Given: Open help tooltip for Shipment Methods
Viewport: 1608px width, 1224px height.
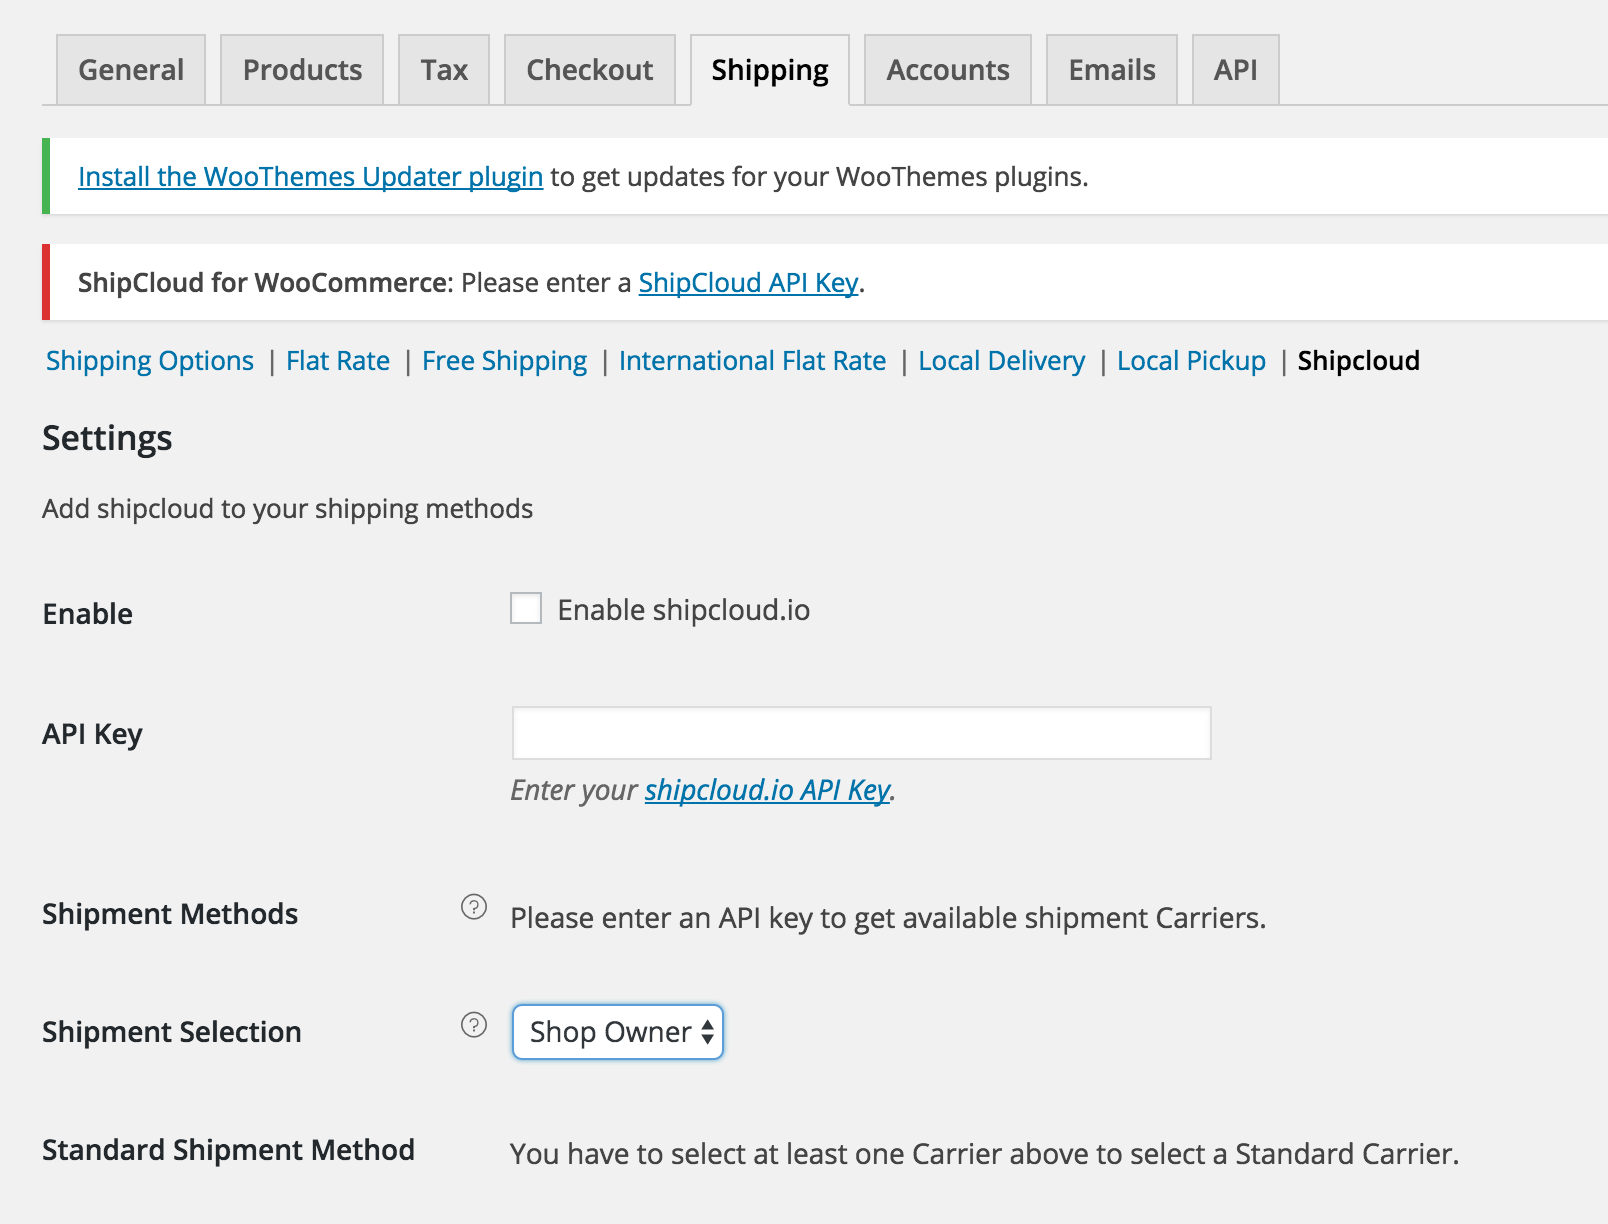Looking at the screenshot, I should (474, 907).
